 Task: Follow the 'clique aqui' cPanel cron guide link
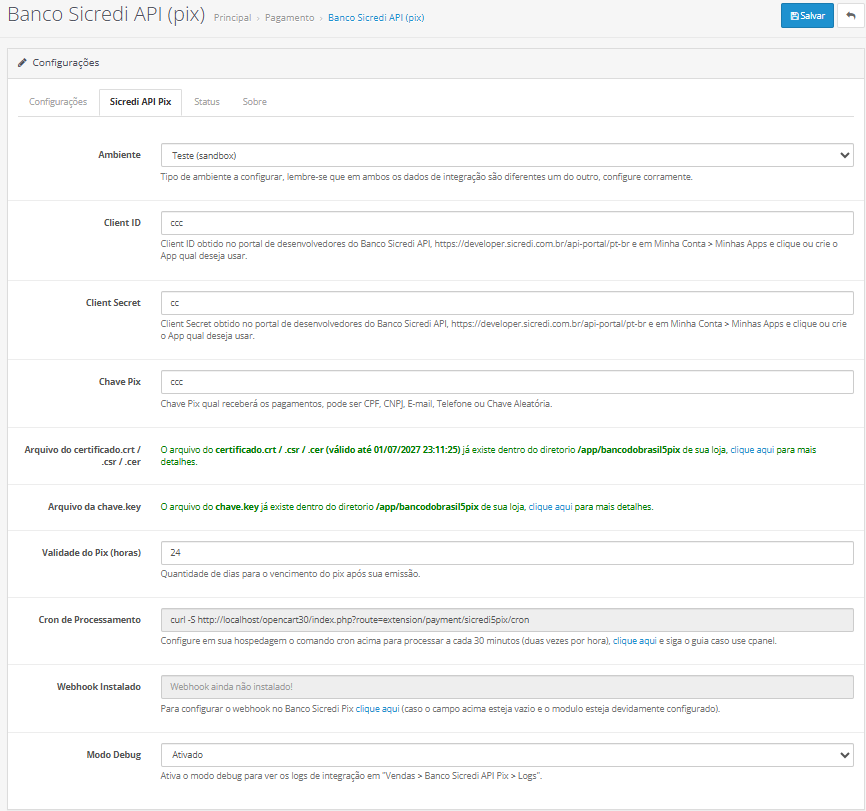point(634,641)
